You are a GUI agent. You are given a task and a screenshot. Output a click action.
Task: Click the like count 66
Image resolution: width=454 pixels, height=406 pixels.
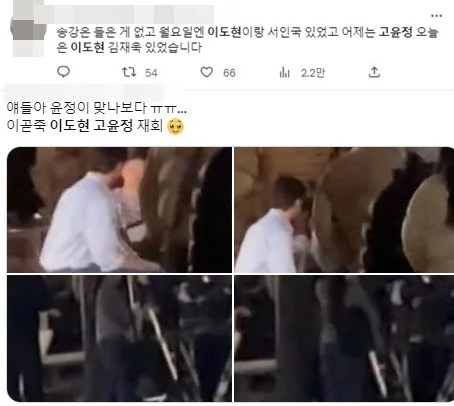click(x=229, y=73)
